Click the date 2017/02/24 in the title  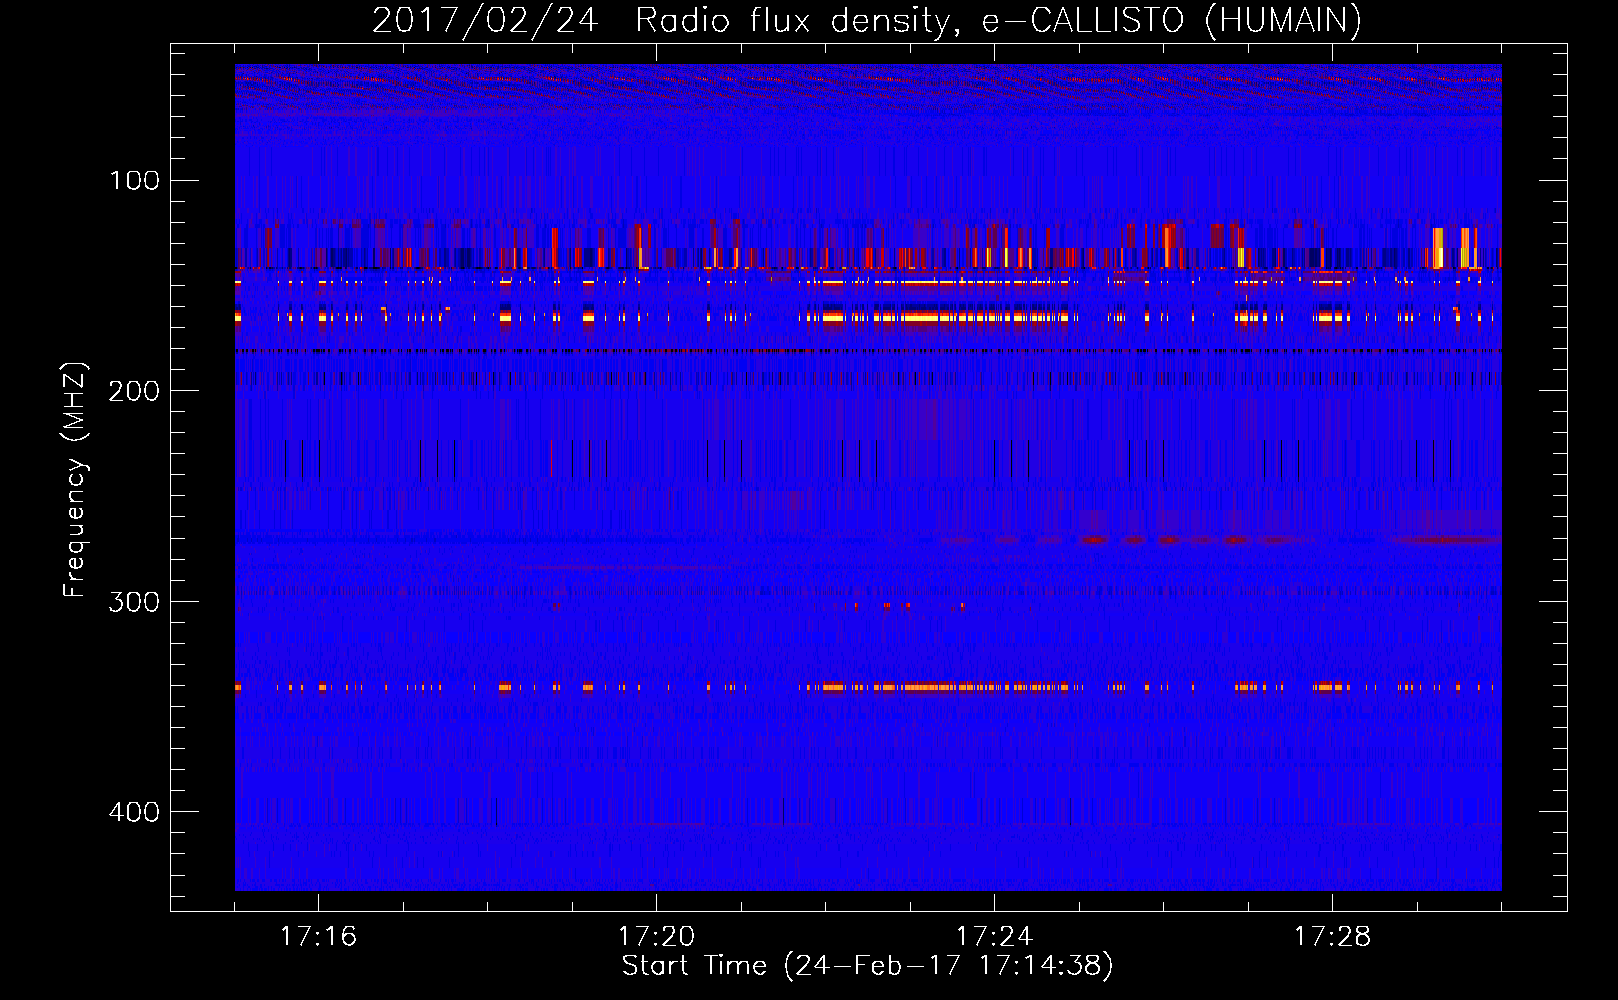(485, 20)
